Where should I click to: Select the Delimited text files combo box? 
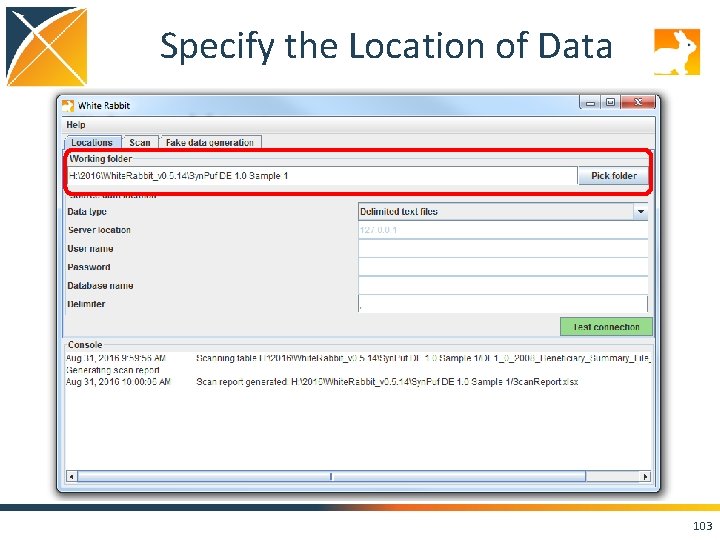503,212
